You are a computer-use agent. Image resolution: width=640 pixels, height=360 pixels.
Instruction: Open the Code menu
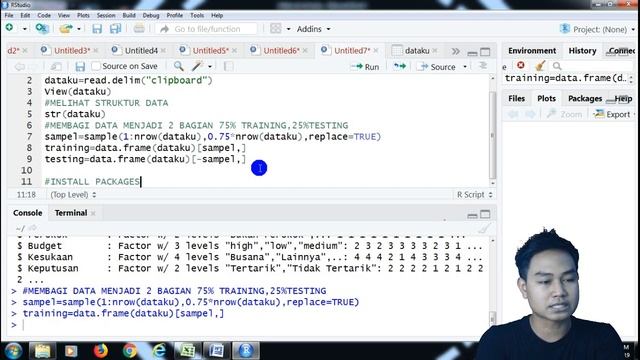(x=44, y=16)
